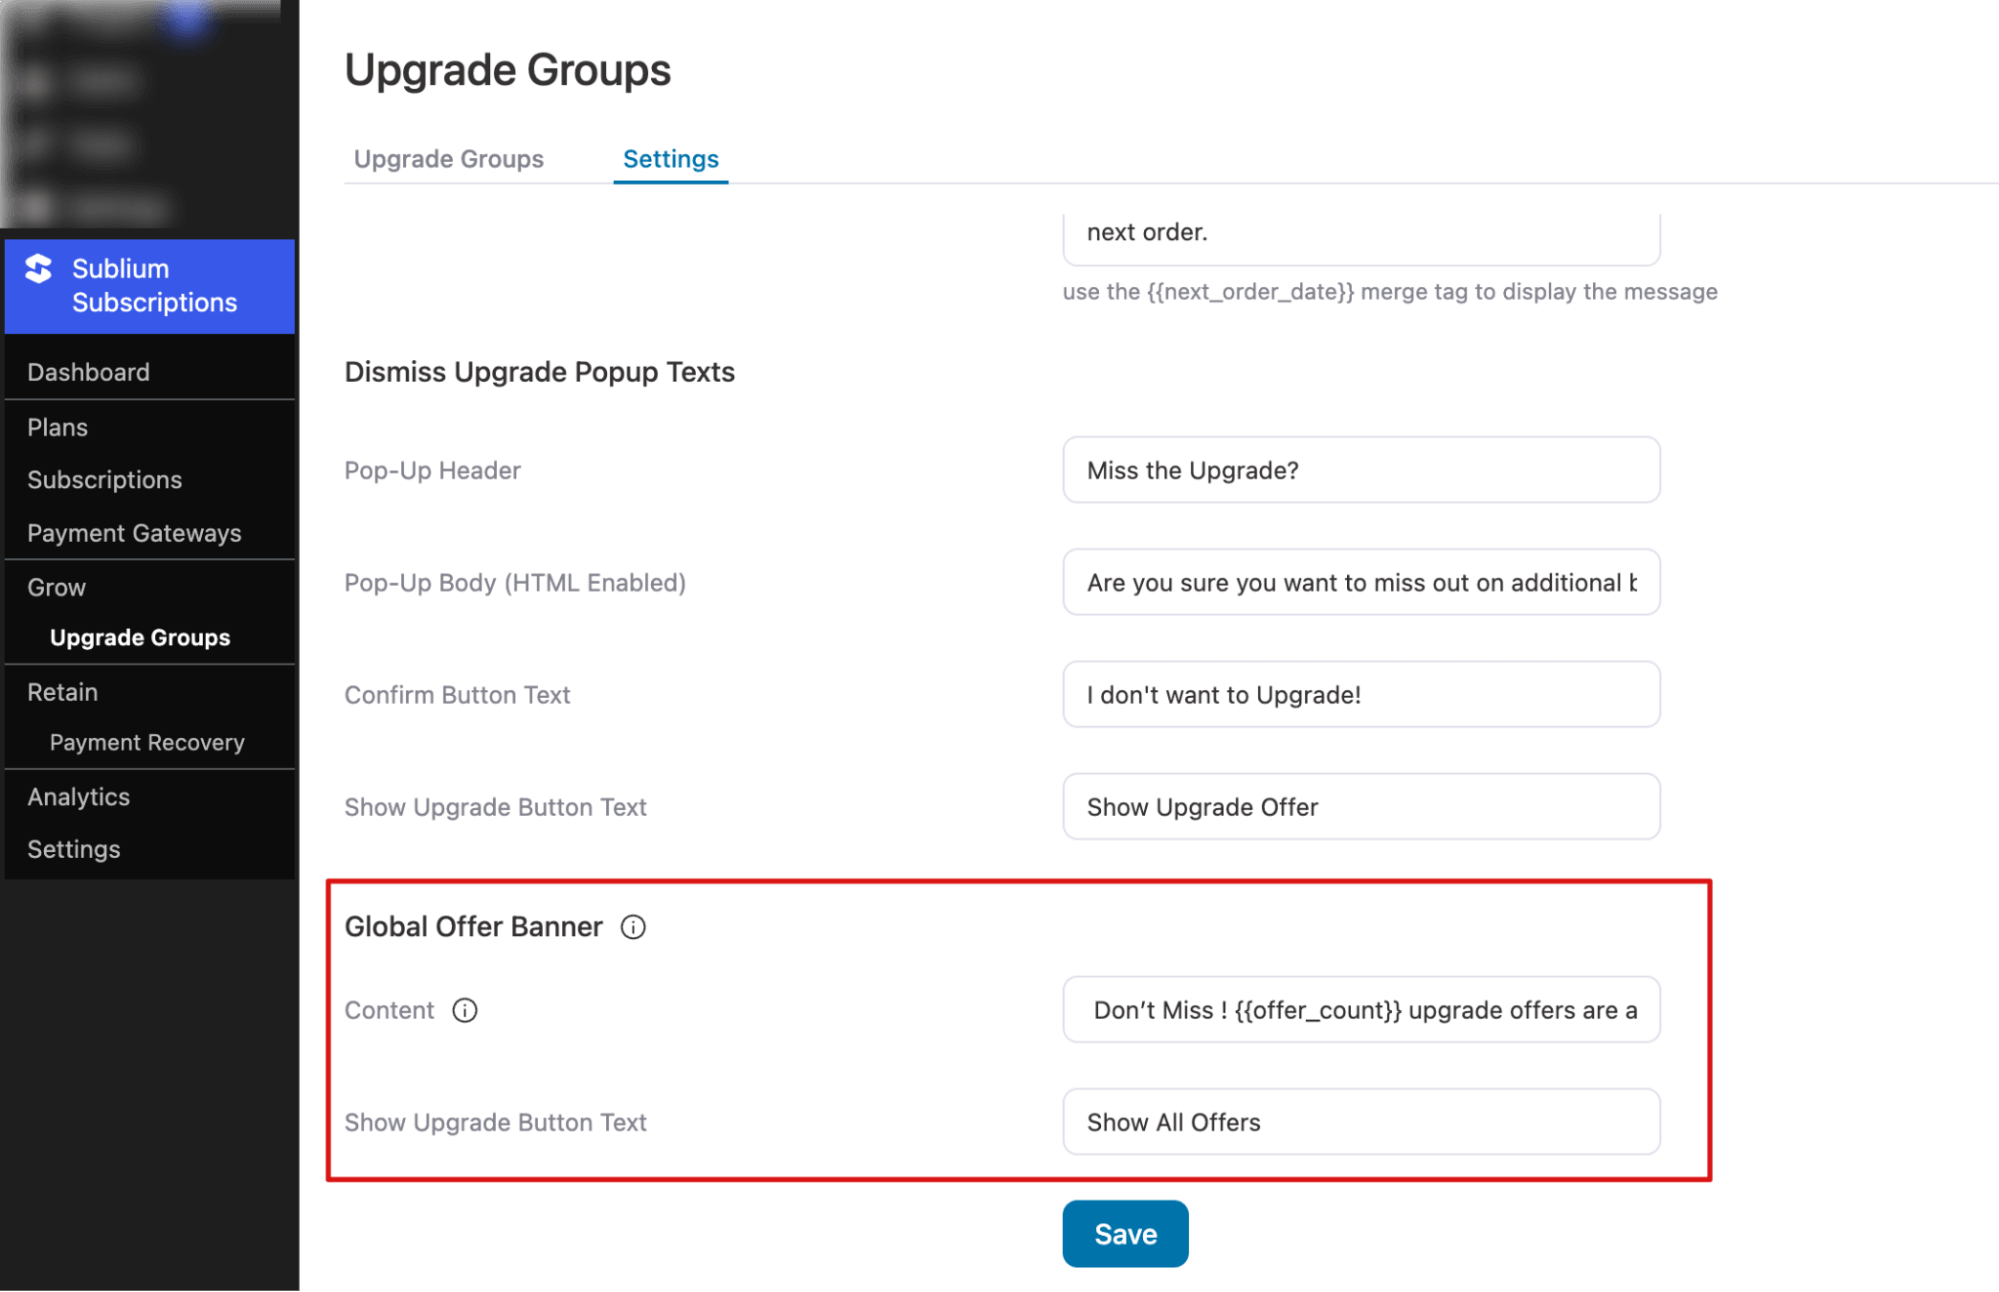Screen dimensions: 1999x1292
Task: Focus the Pop-Up Body HTML field
Action: click(x=1360, y=582)
